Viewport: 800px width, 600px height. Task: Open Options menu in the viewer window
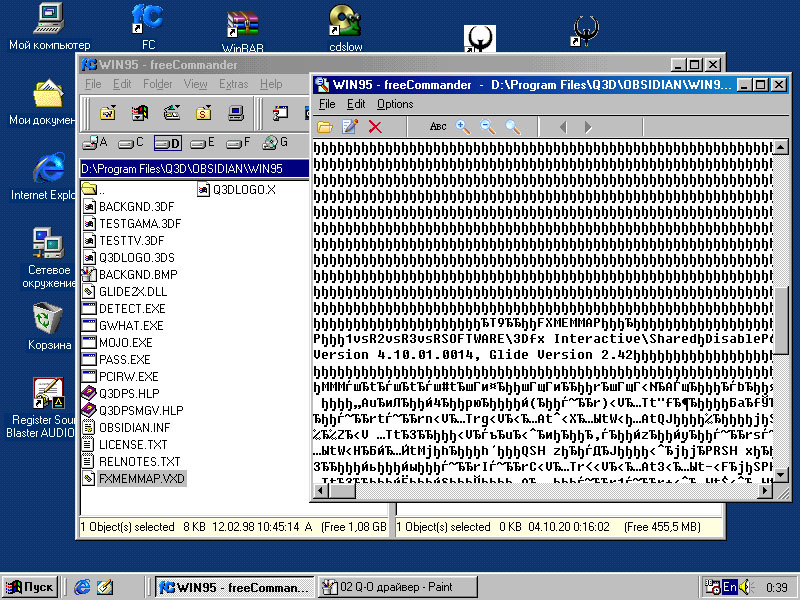coord(395,104)
